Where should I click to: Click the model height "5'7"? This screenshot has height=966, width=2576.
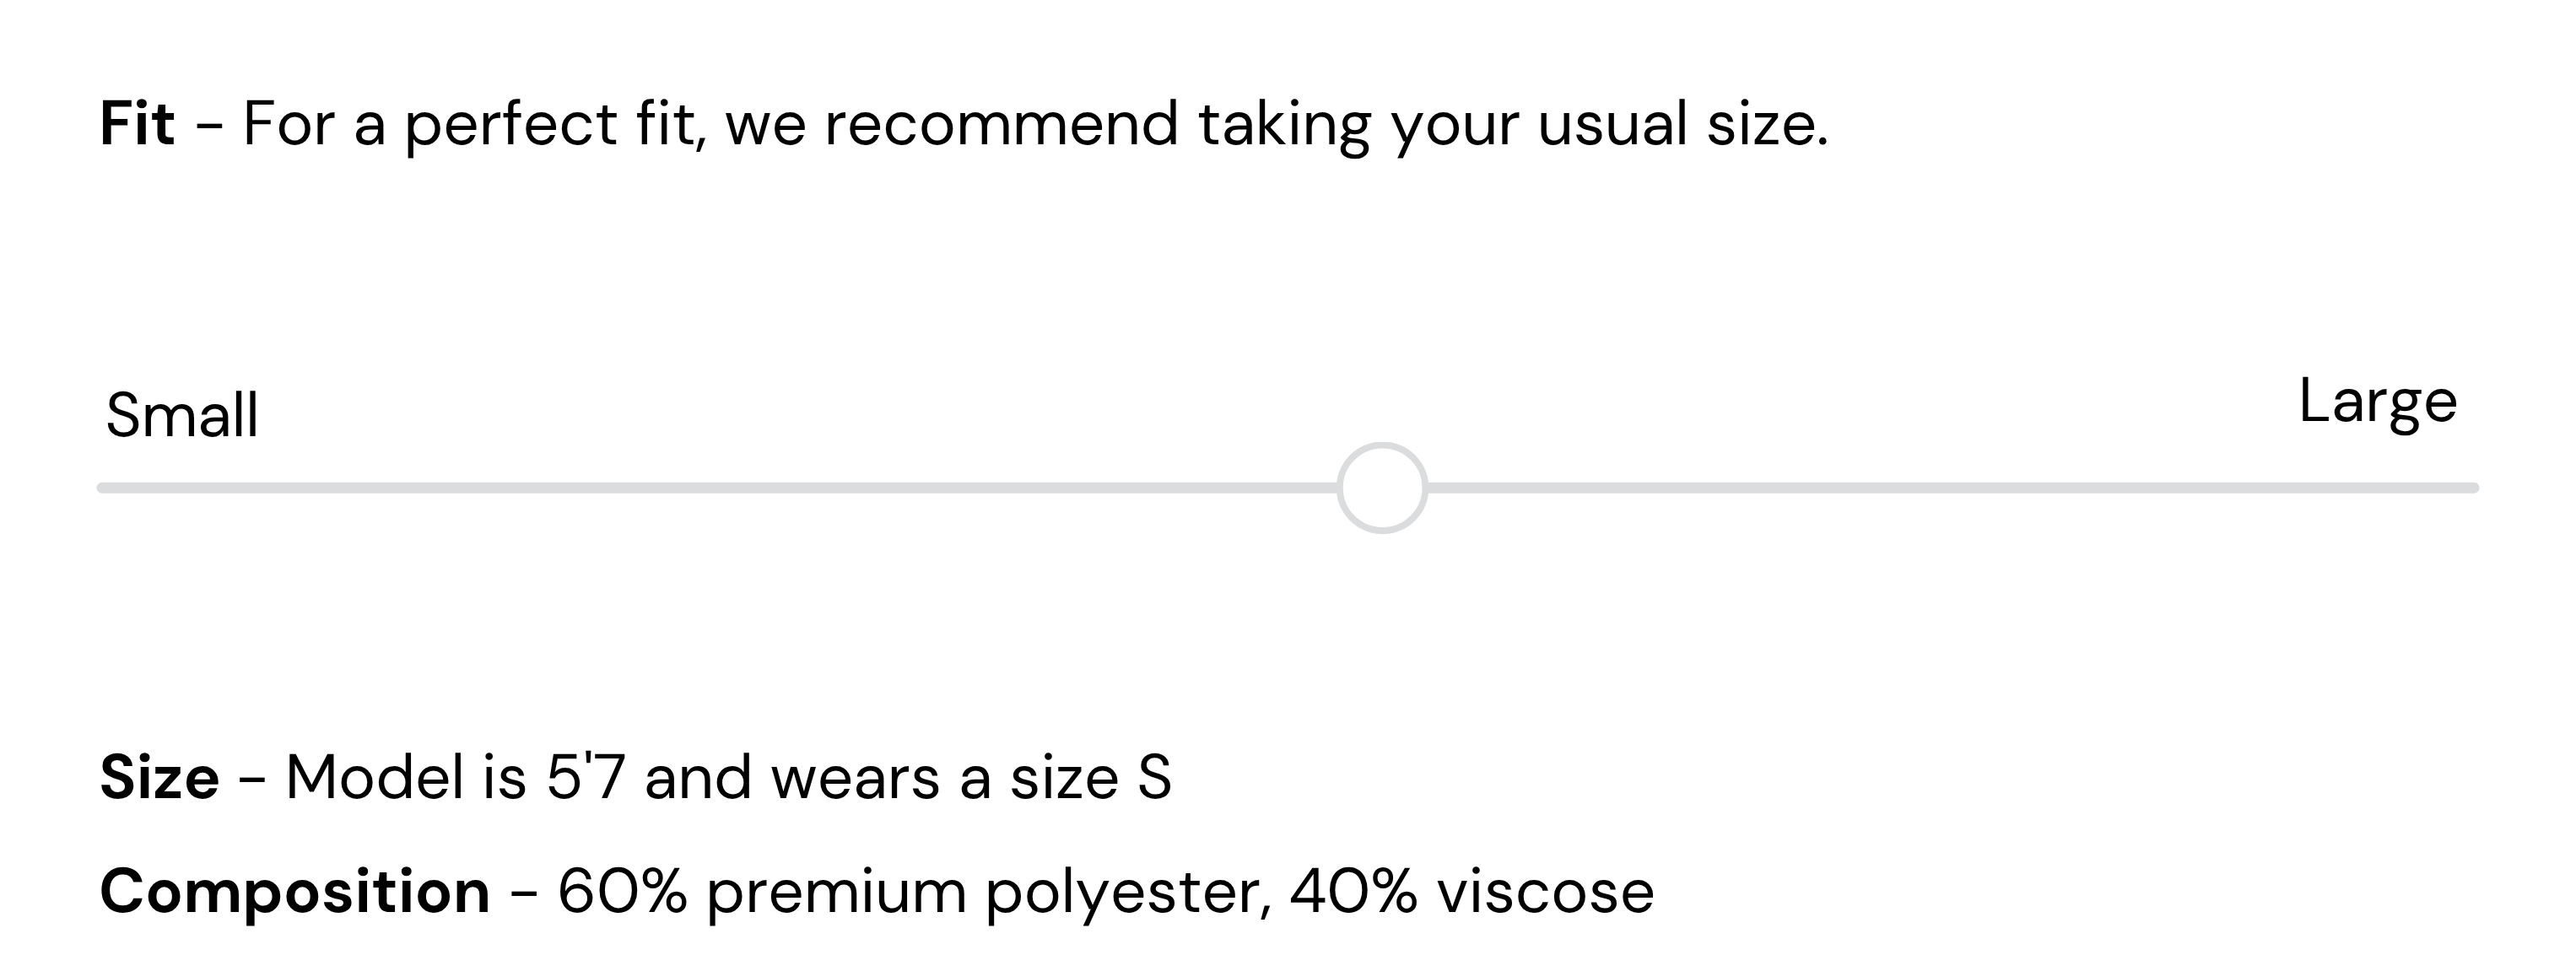[585, 777]
